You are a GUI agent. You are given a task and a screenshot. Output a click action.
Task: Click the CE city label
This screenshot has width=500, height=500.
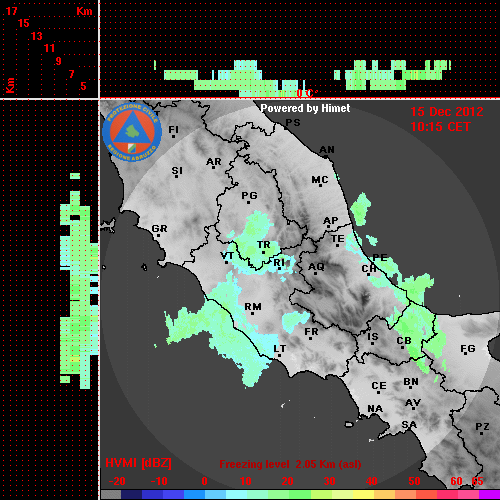point(379,386)
